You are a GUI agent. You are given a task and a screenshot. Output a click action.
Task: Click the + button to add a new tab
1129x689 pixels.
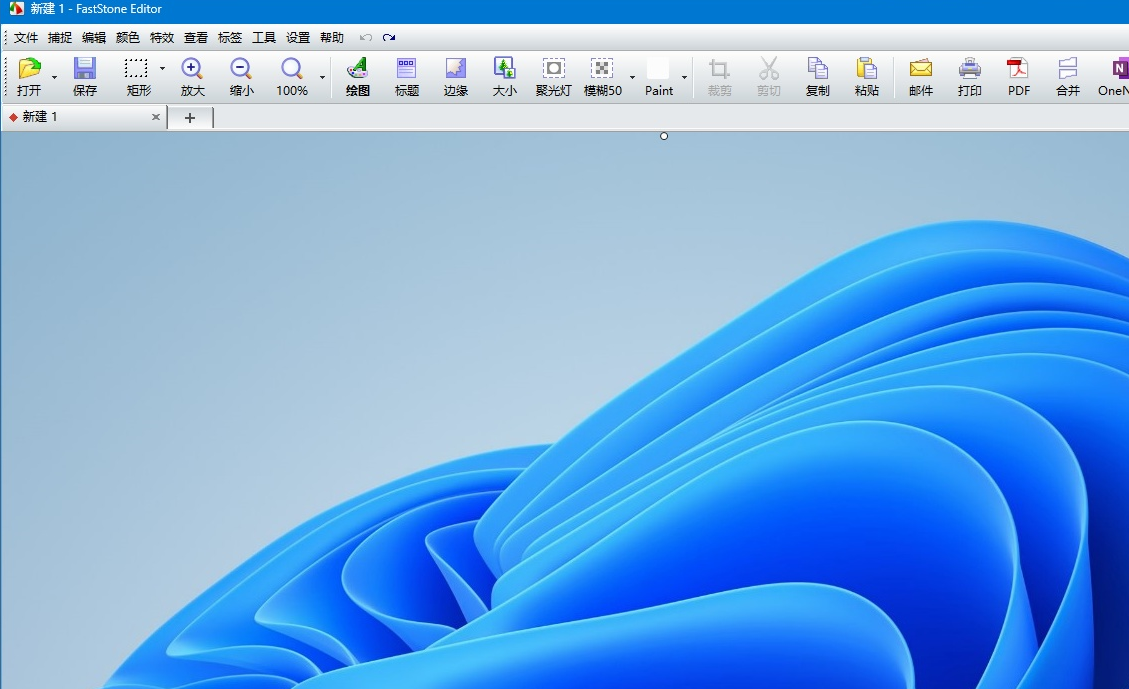190,118
